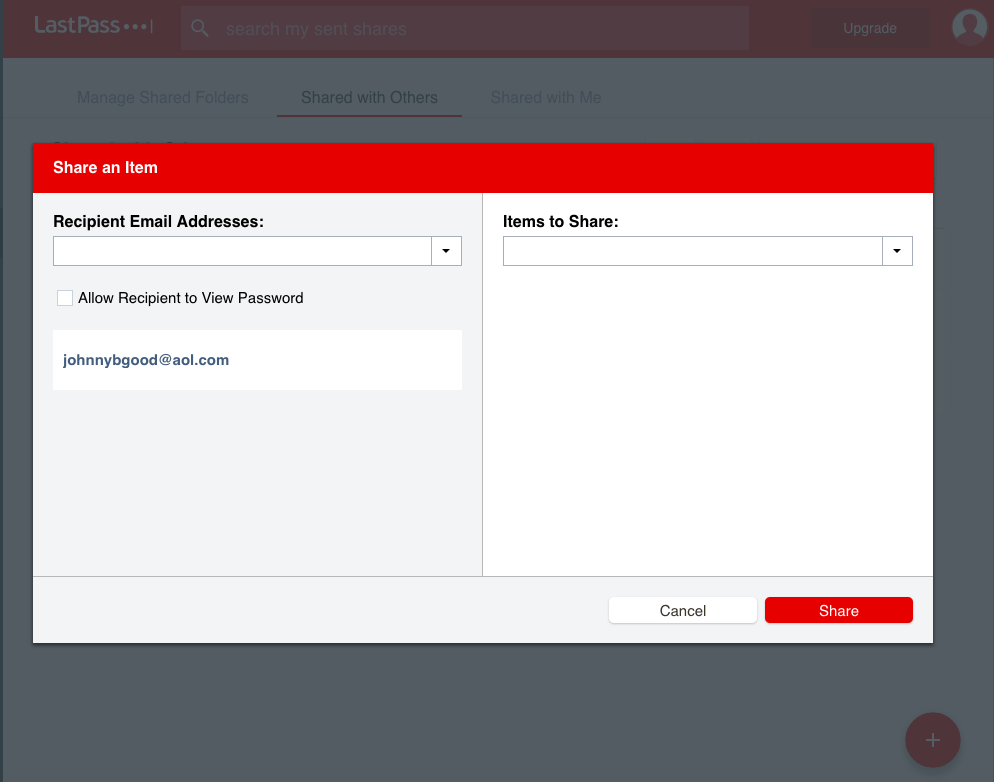
Task: Switch to the Manage Shared Folders tab
Action: pyautogui.click(x=162, y=97)
